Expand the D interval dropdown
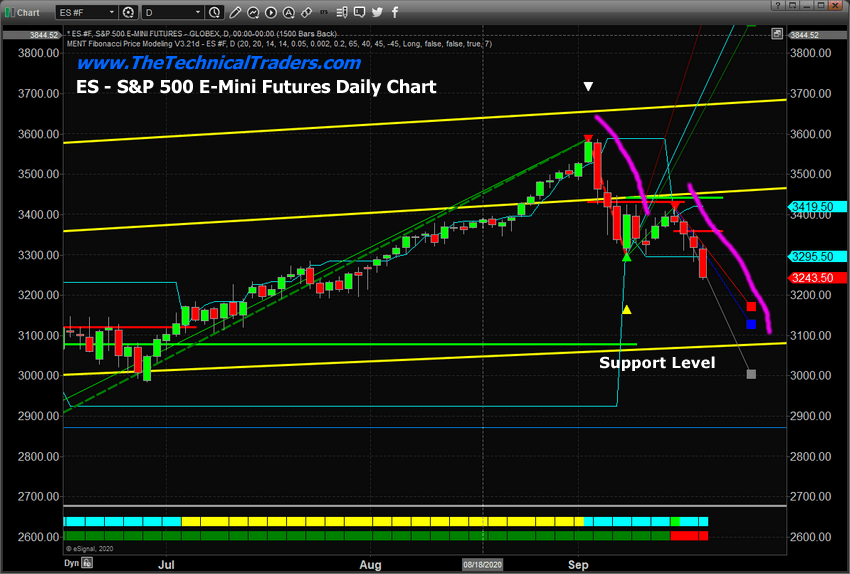Image resolution: width=850 pixels, height=574 pixels. point(172,12)
